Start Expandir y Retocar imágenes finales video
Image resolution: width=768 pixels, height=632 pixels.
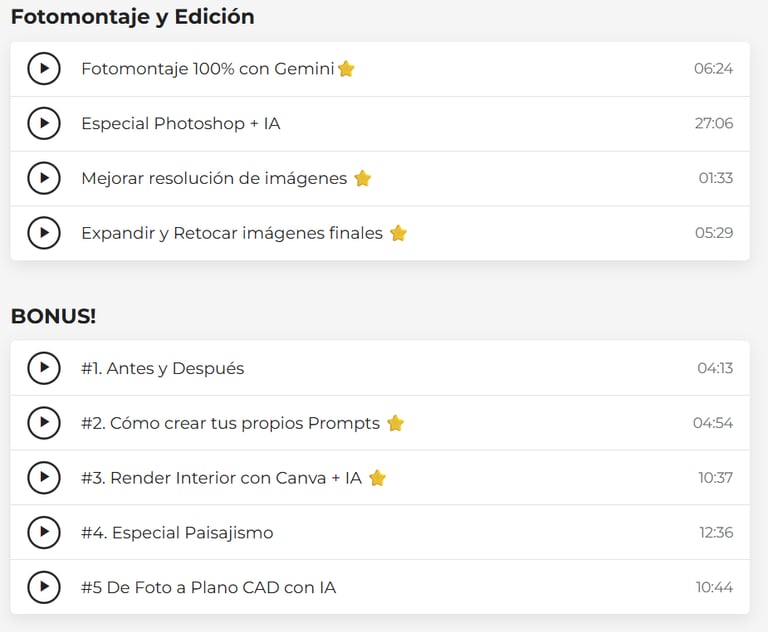(43, 233)
